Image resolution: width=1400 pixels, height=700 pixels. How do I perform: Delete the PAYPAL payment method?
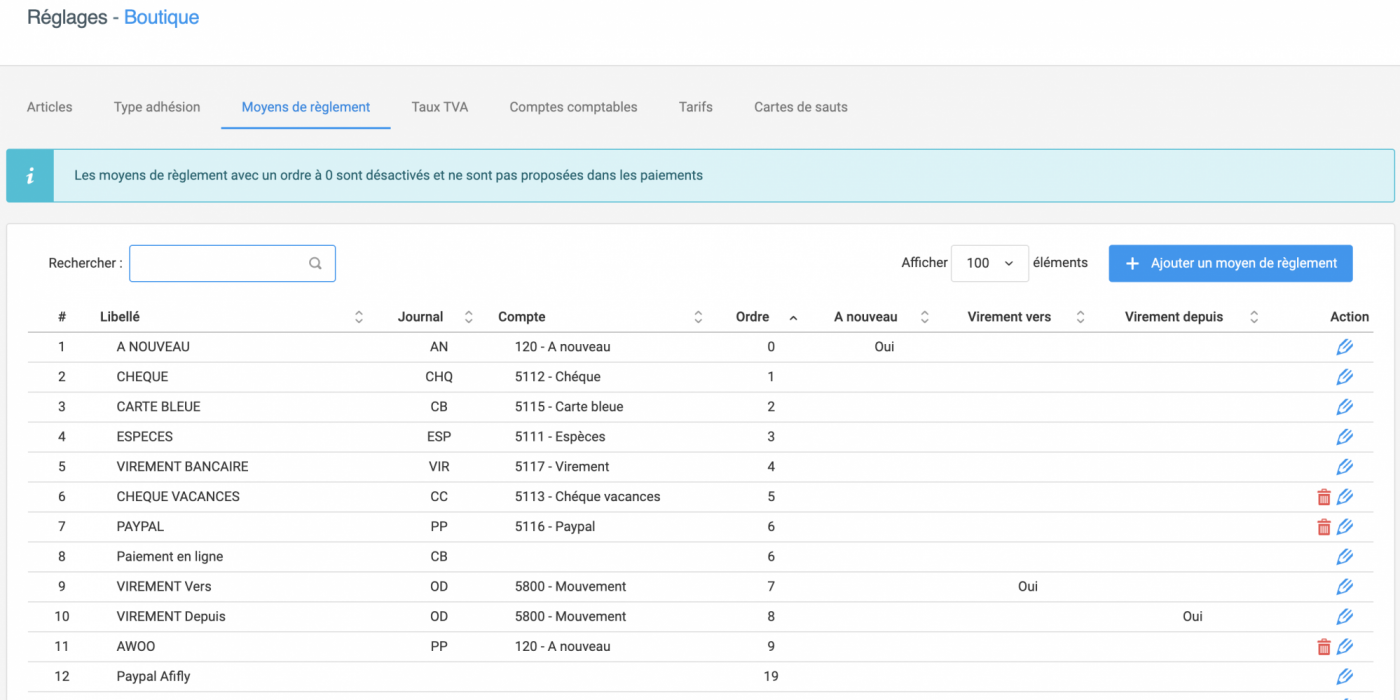pos(1324,527)
